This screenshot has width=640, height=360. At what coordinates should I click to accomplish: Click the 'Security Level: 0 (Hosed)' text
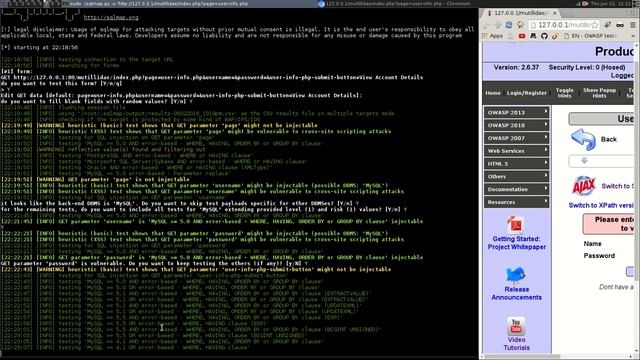point(587,67)
